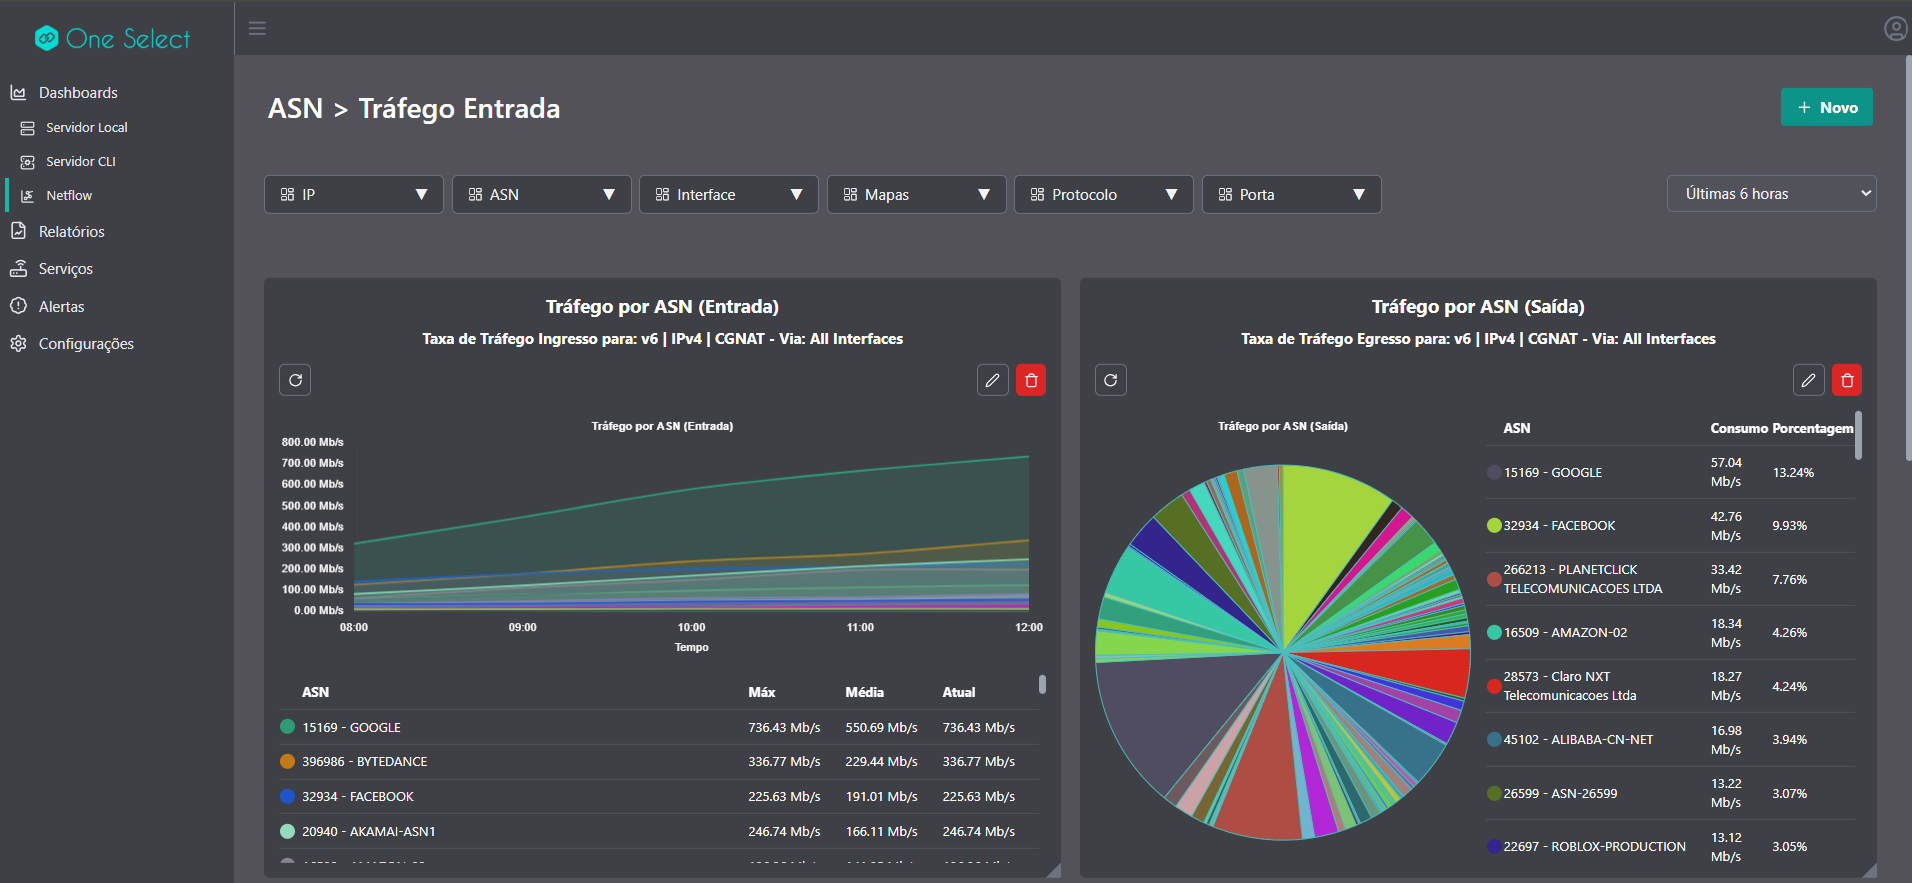Viewport: 1912px width, 883px height.
Task: Click the Servidor Local server icon
Action: pyautogui.click(x=27, y=128)
